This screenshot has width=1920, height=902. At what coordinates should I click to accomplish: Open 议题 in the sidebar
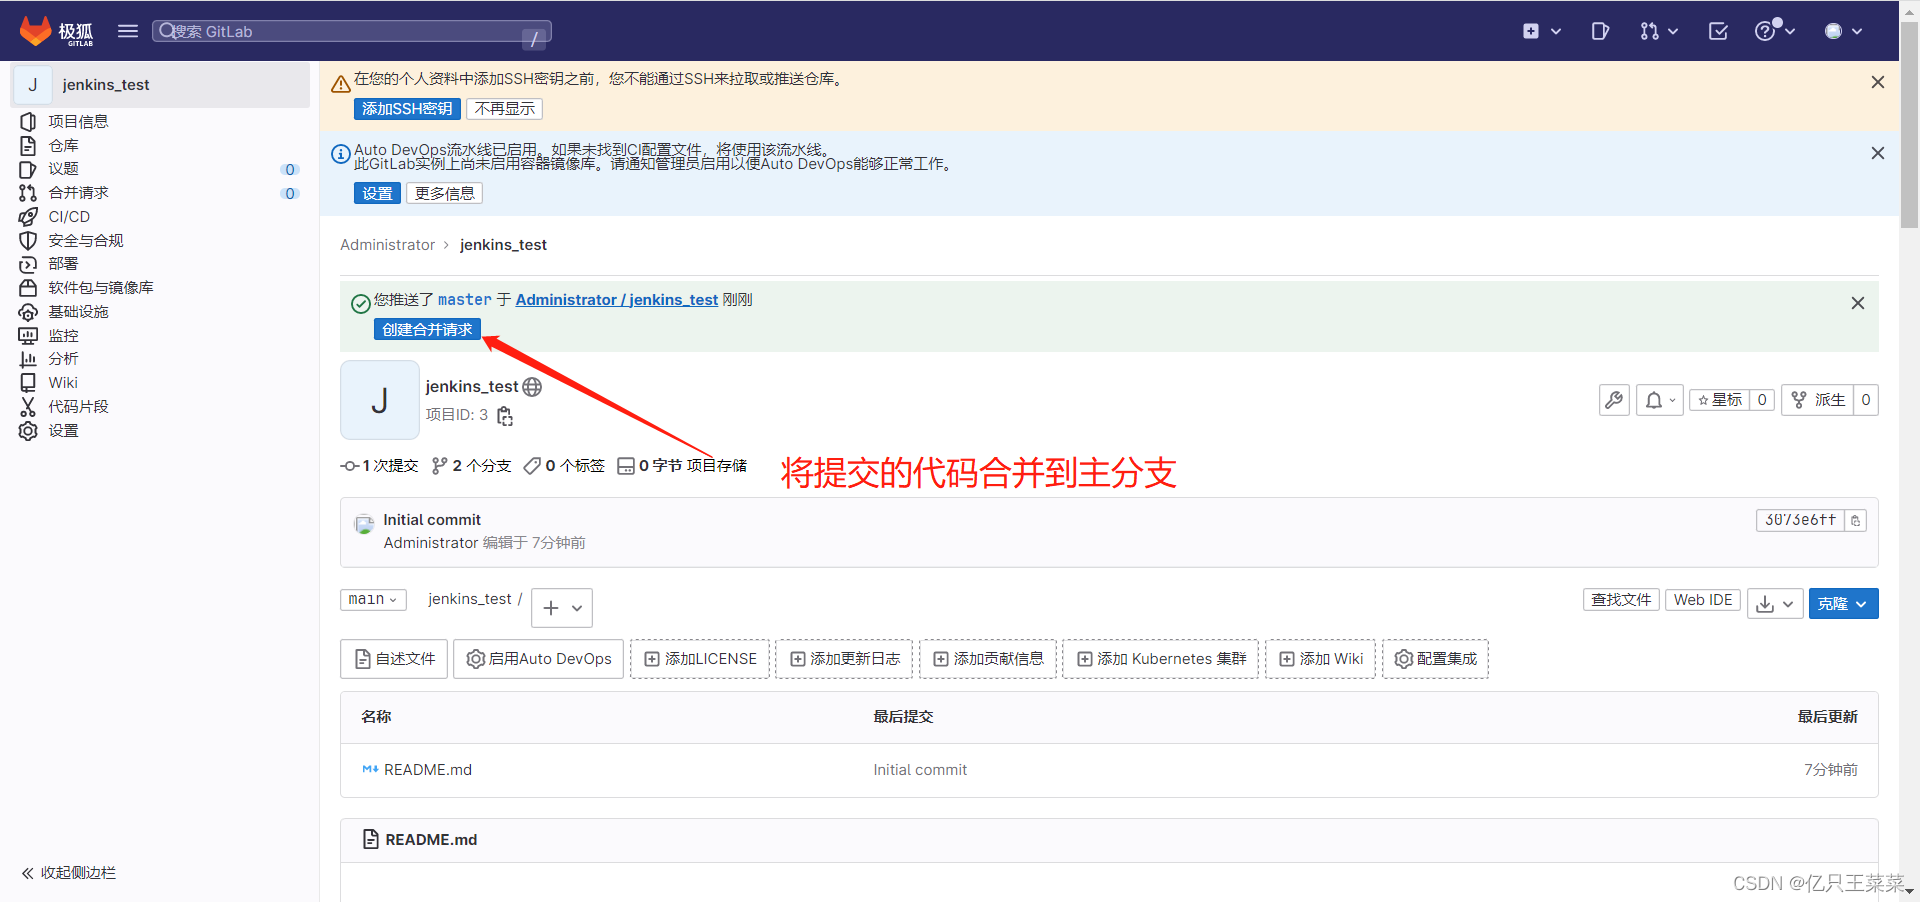(x=63, y=169)
